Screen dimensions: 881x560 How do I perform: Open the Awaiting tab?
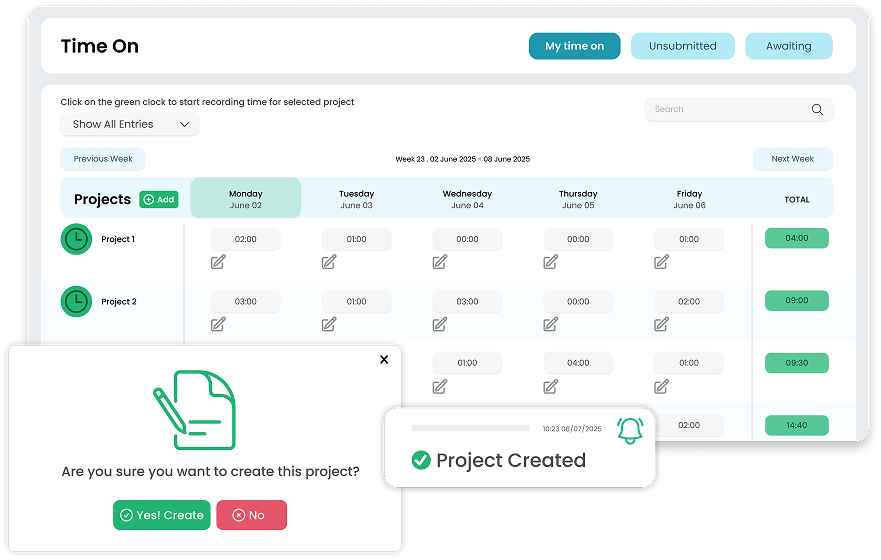[789, 46]
